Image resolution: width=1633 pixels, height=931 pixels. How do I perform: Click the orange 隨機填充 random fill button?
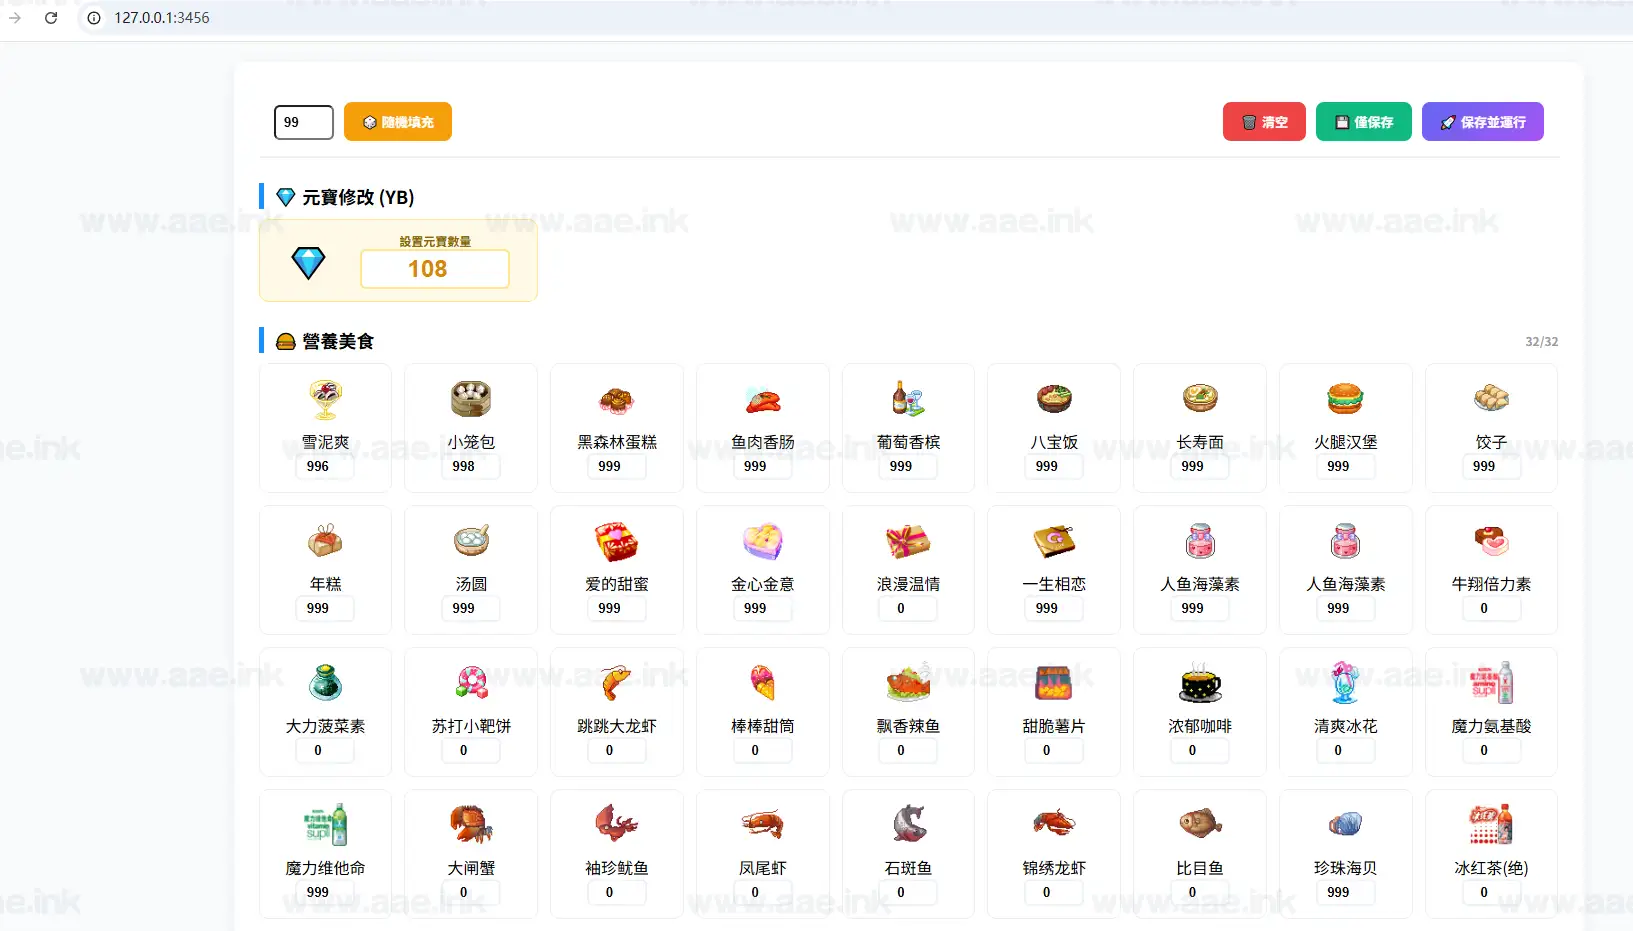(398, 122)
